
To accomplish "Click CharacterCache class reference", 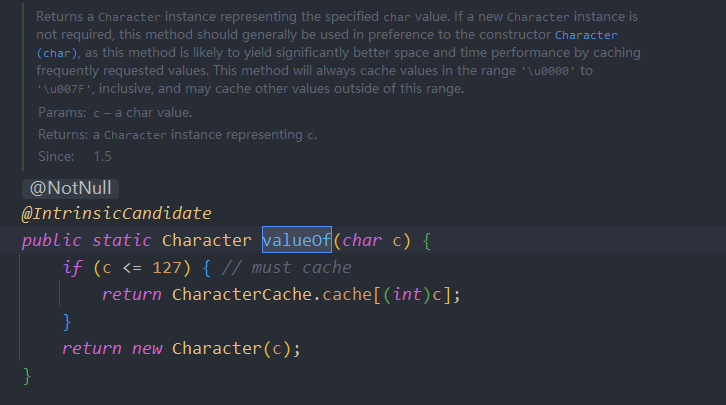I will (242, 294).
